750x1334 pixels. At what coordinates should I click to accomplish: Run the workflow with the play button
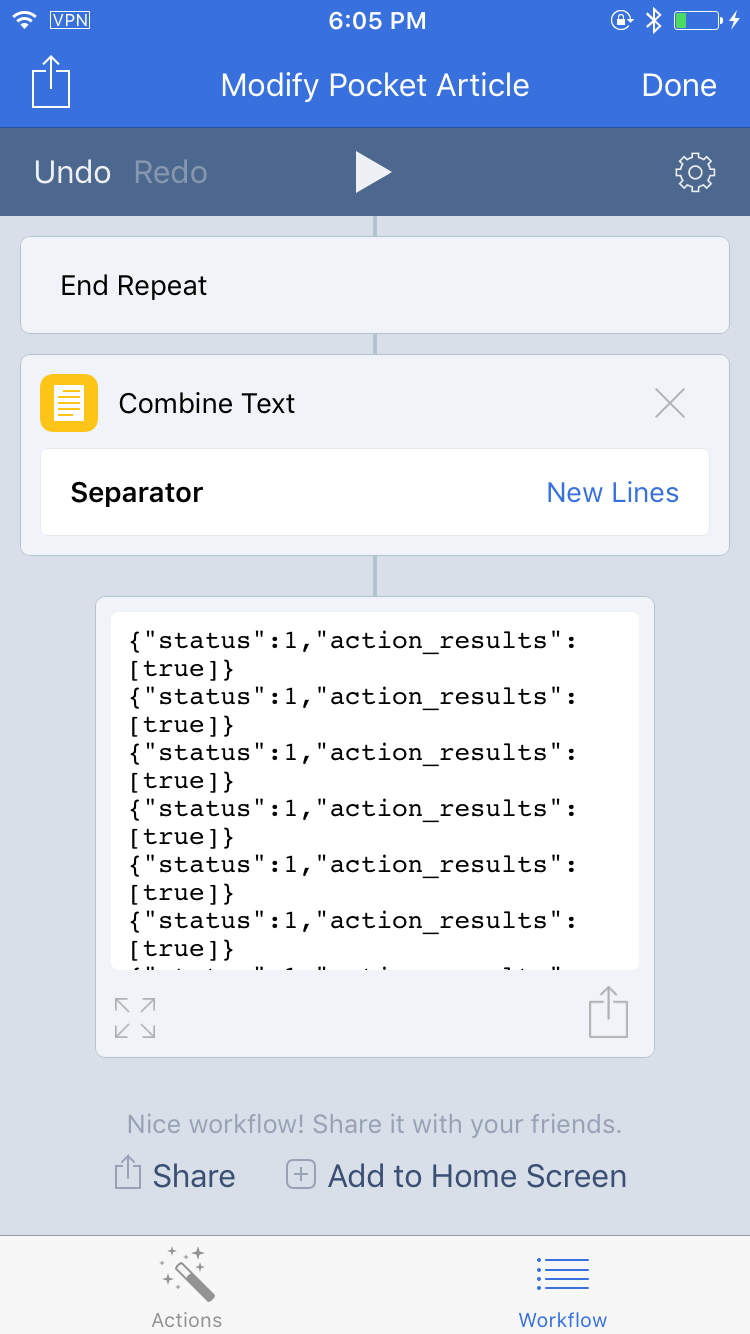(x=373, y=172)
